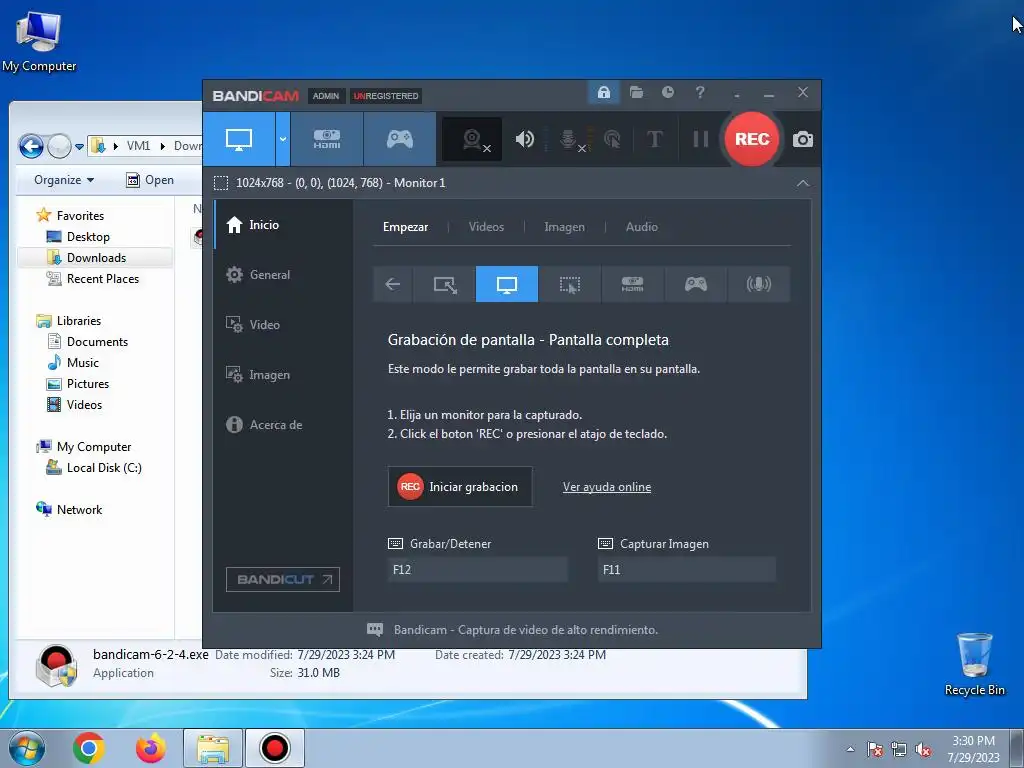Switch to the Audio tab
1024x768 pixels.
point(641,227)
